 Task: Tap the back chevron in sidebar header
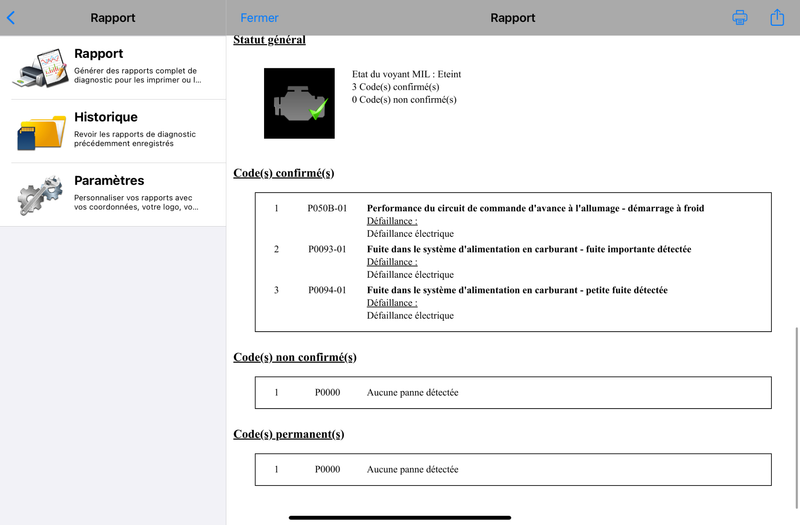click(11, 18)
